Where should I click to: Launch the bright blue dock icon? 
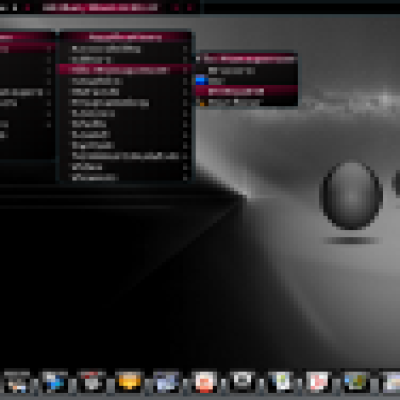[55, 382]
